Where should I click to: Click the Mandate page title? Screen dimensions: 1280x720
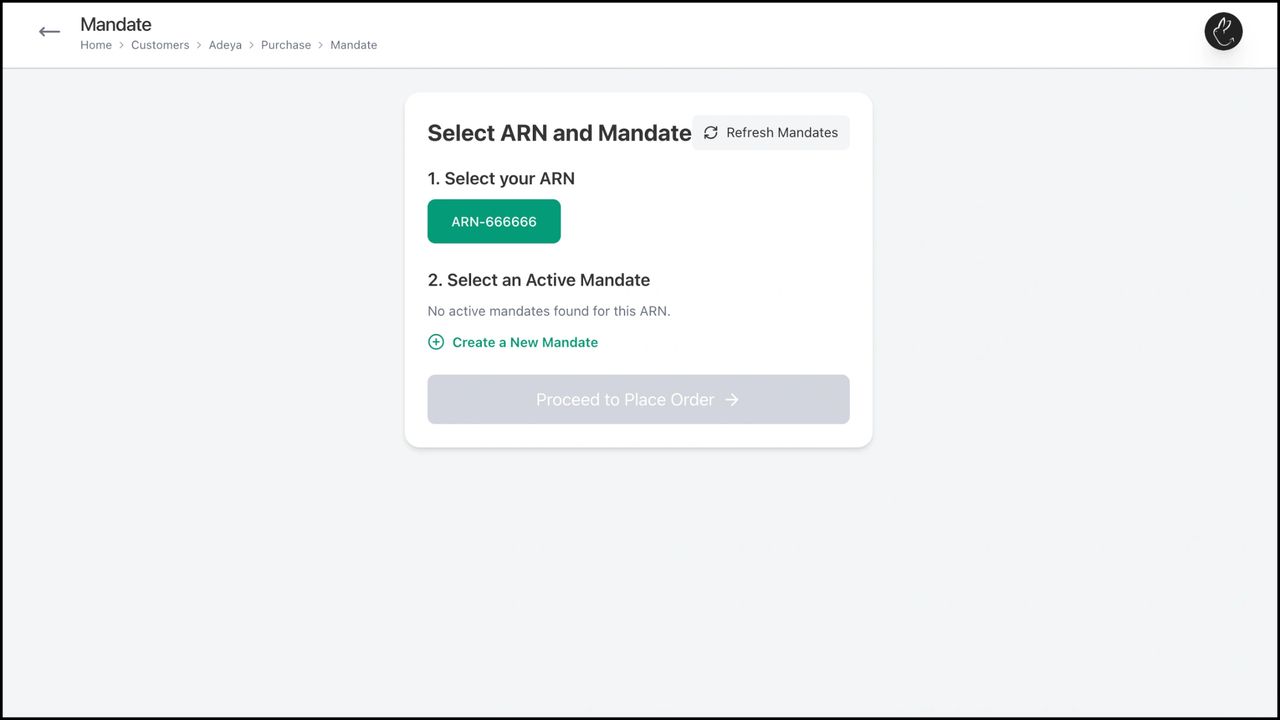(116, 24)
